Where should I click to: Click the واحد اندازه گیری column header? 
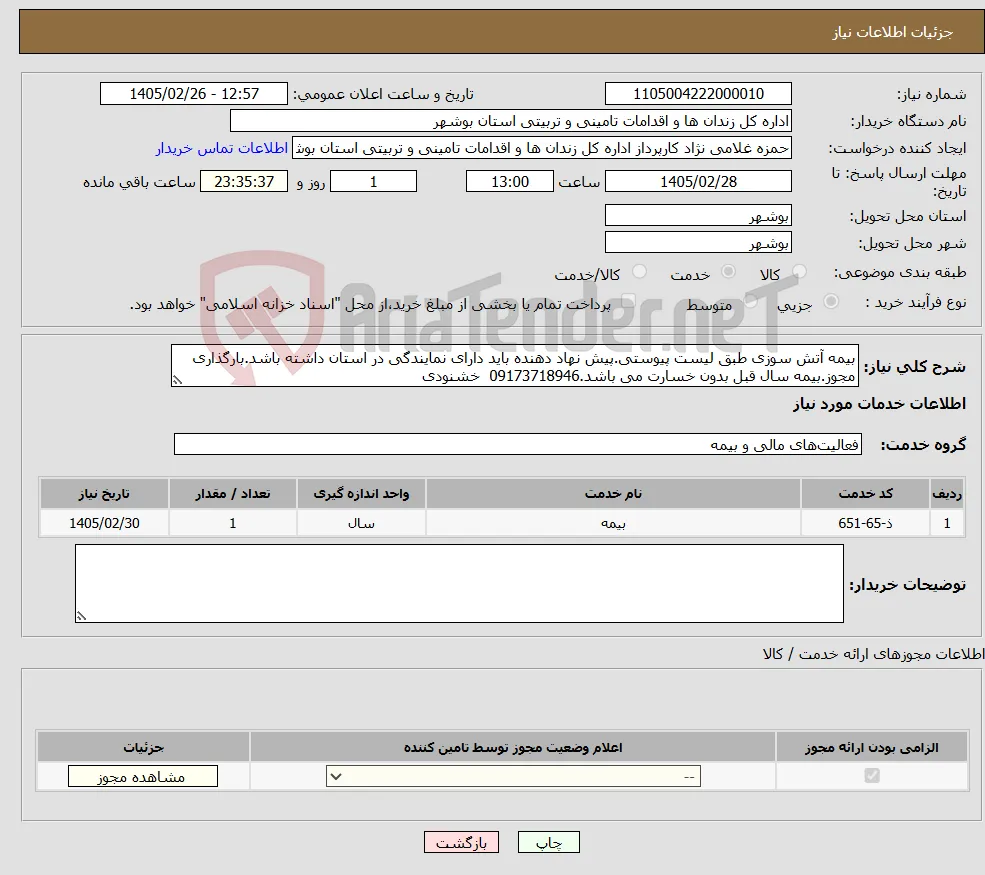click(x=361, y=494)
